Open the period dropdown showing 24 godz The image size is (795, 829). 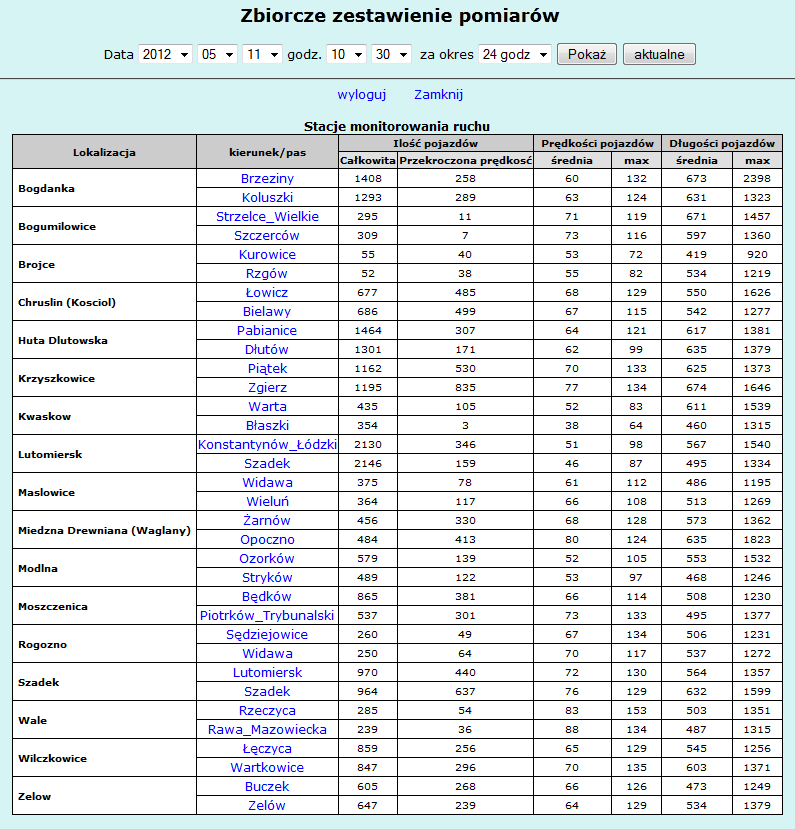point(515,54)
